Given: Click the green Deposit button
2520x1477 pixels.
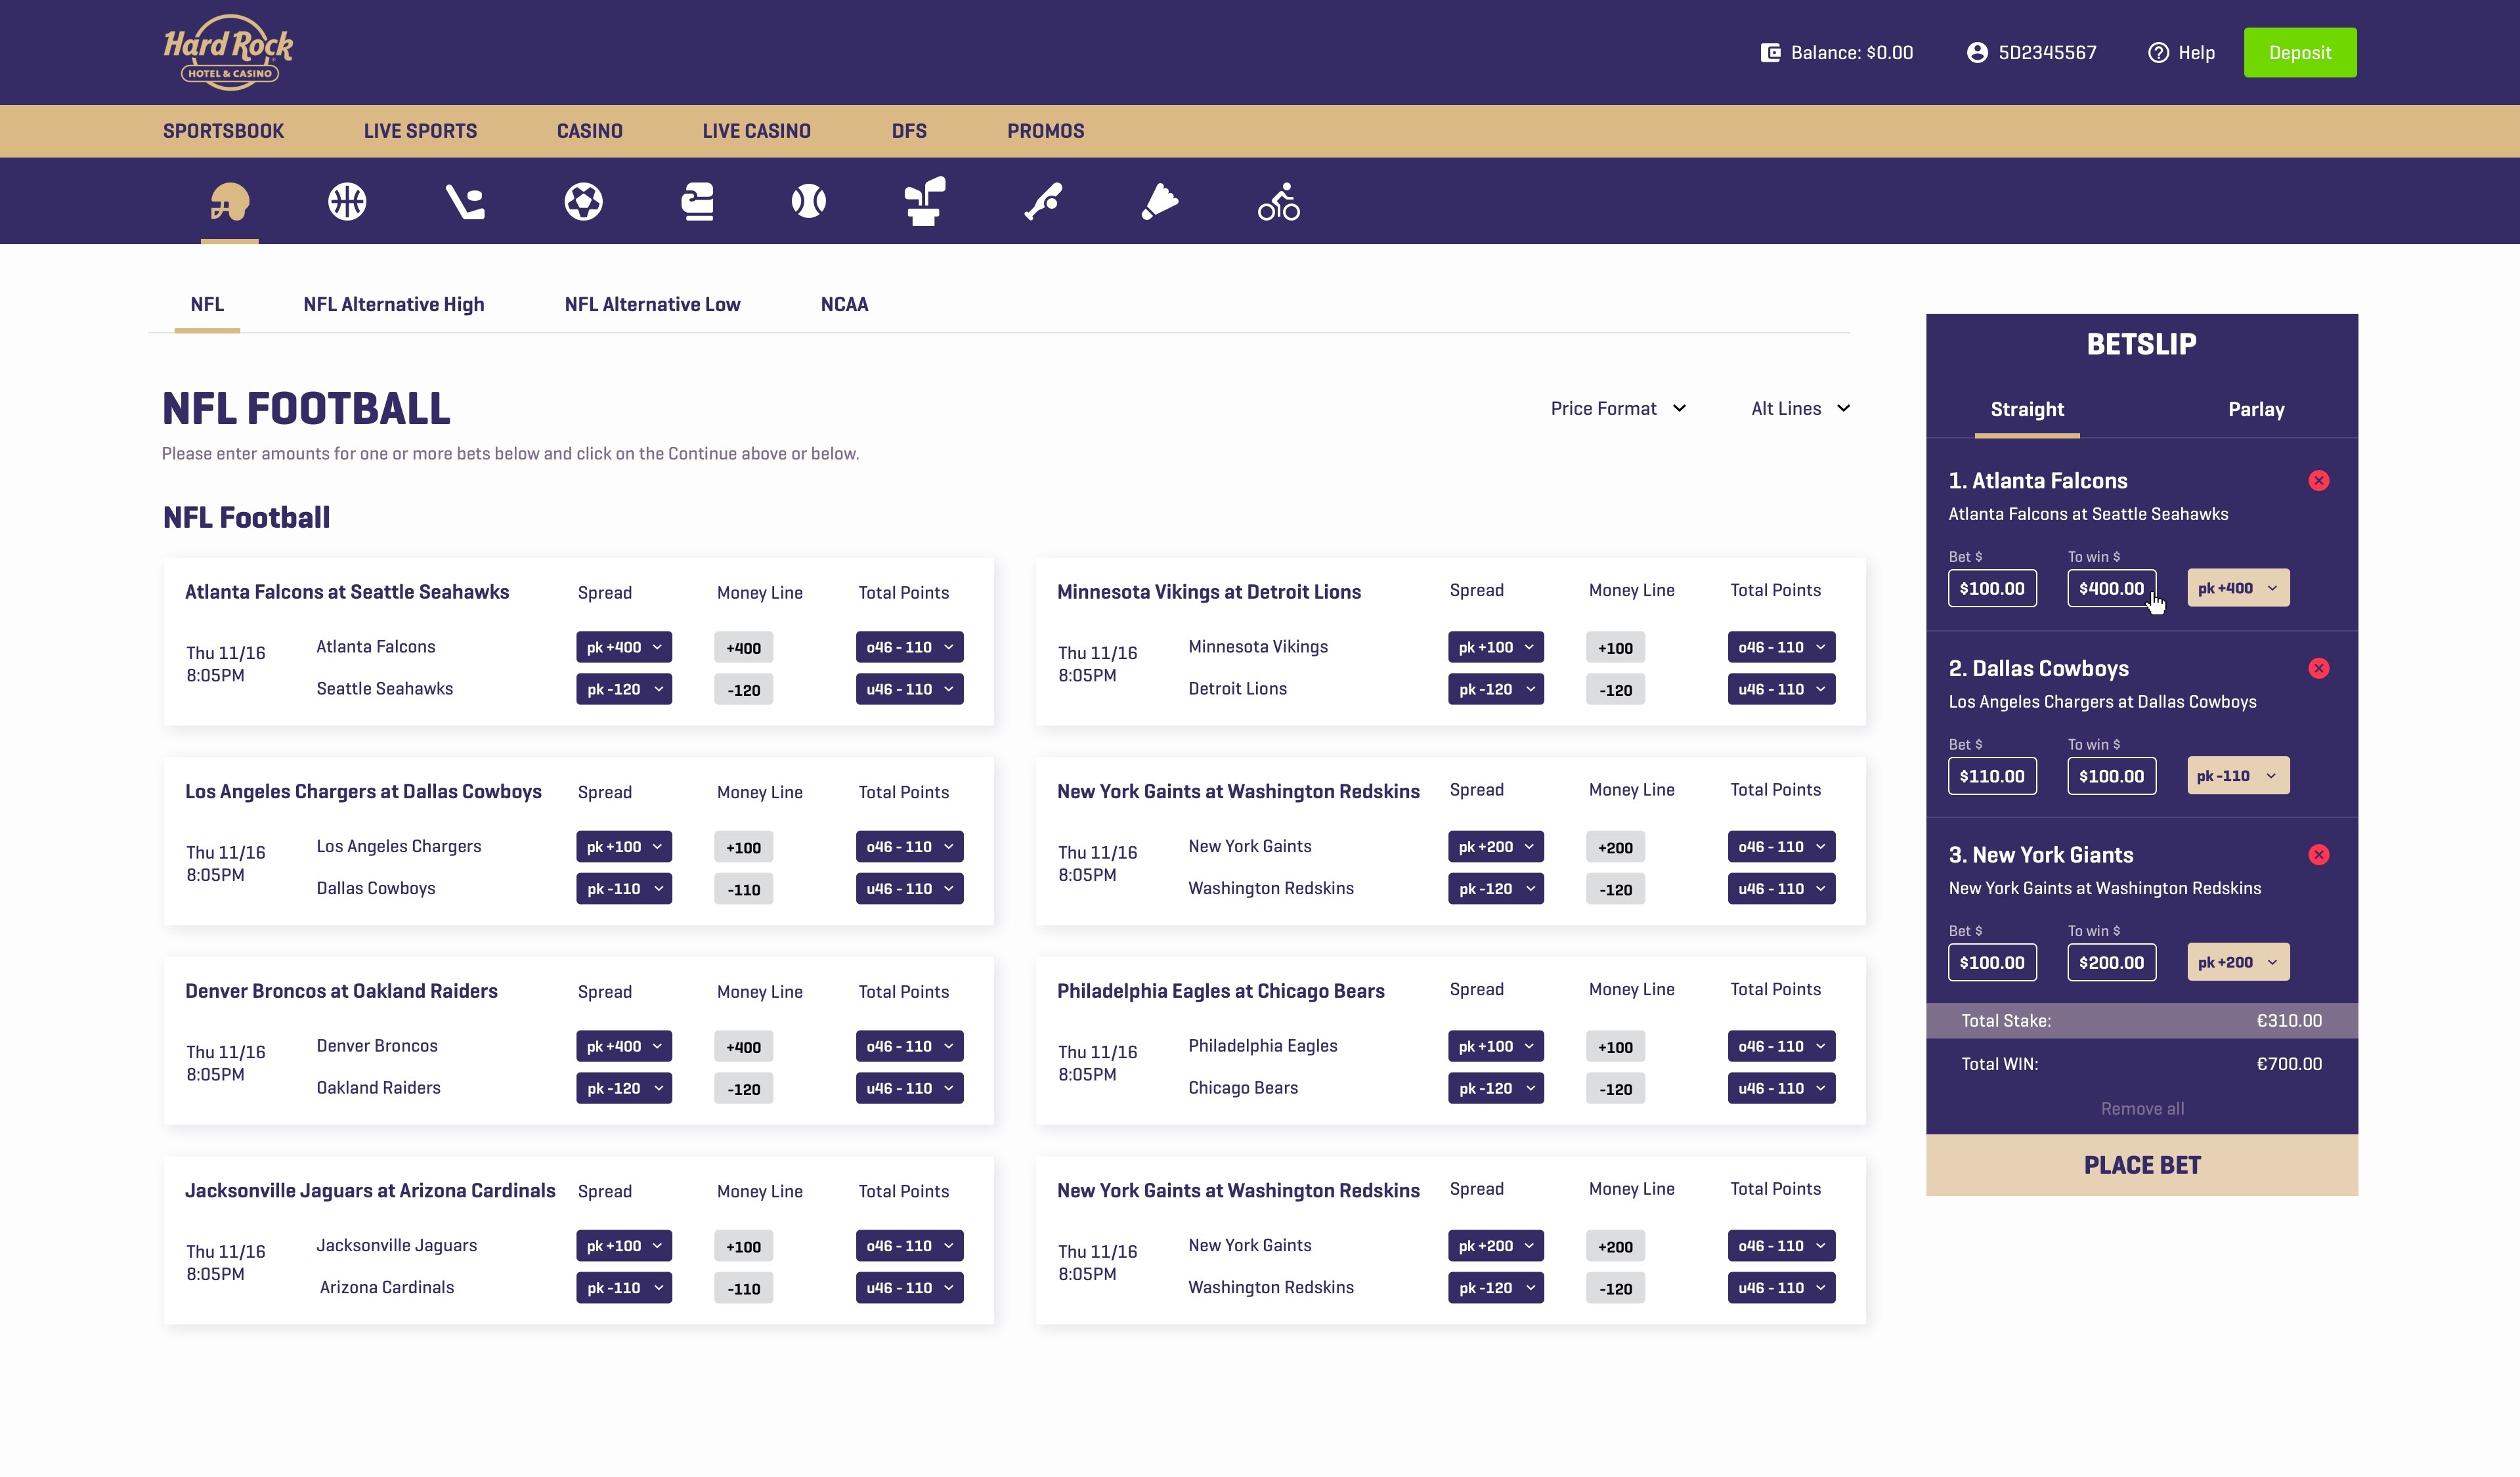Looking at the screenshot, I should 2299,52.
